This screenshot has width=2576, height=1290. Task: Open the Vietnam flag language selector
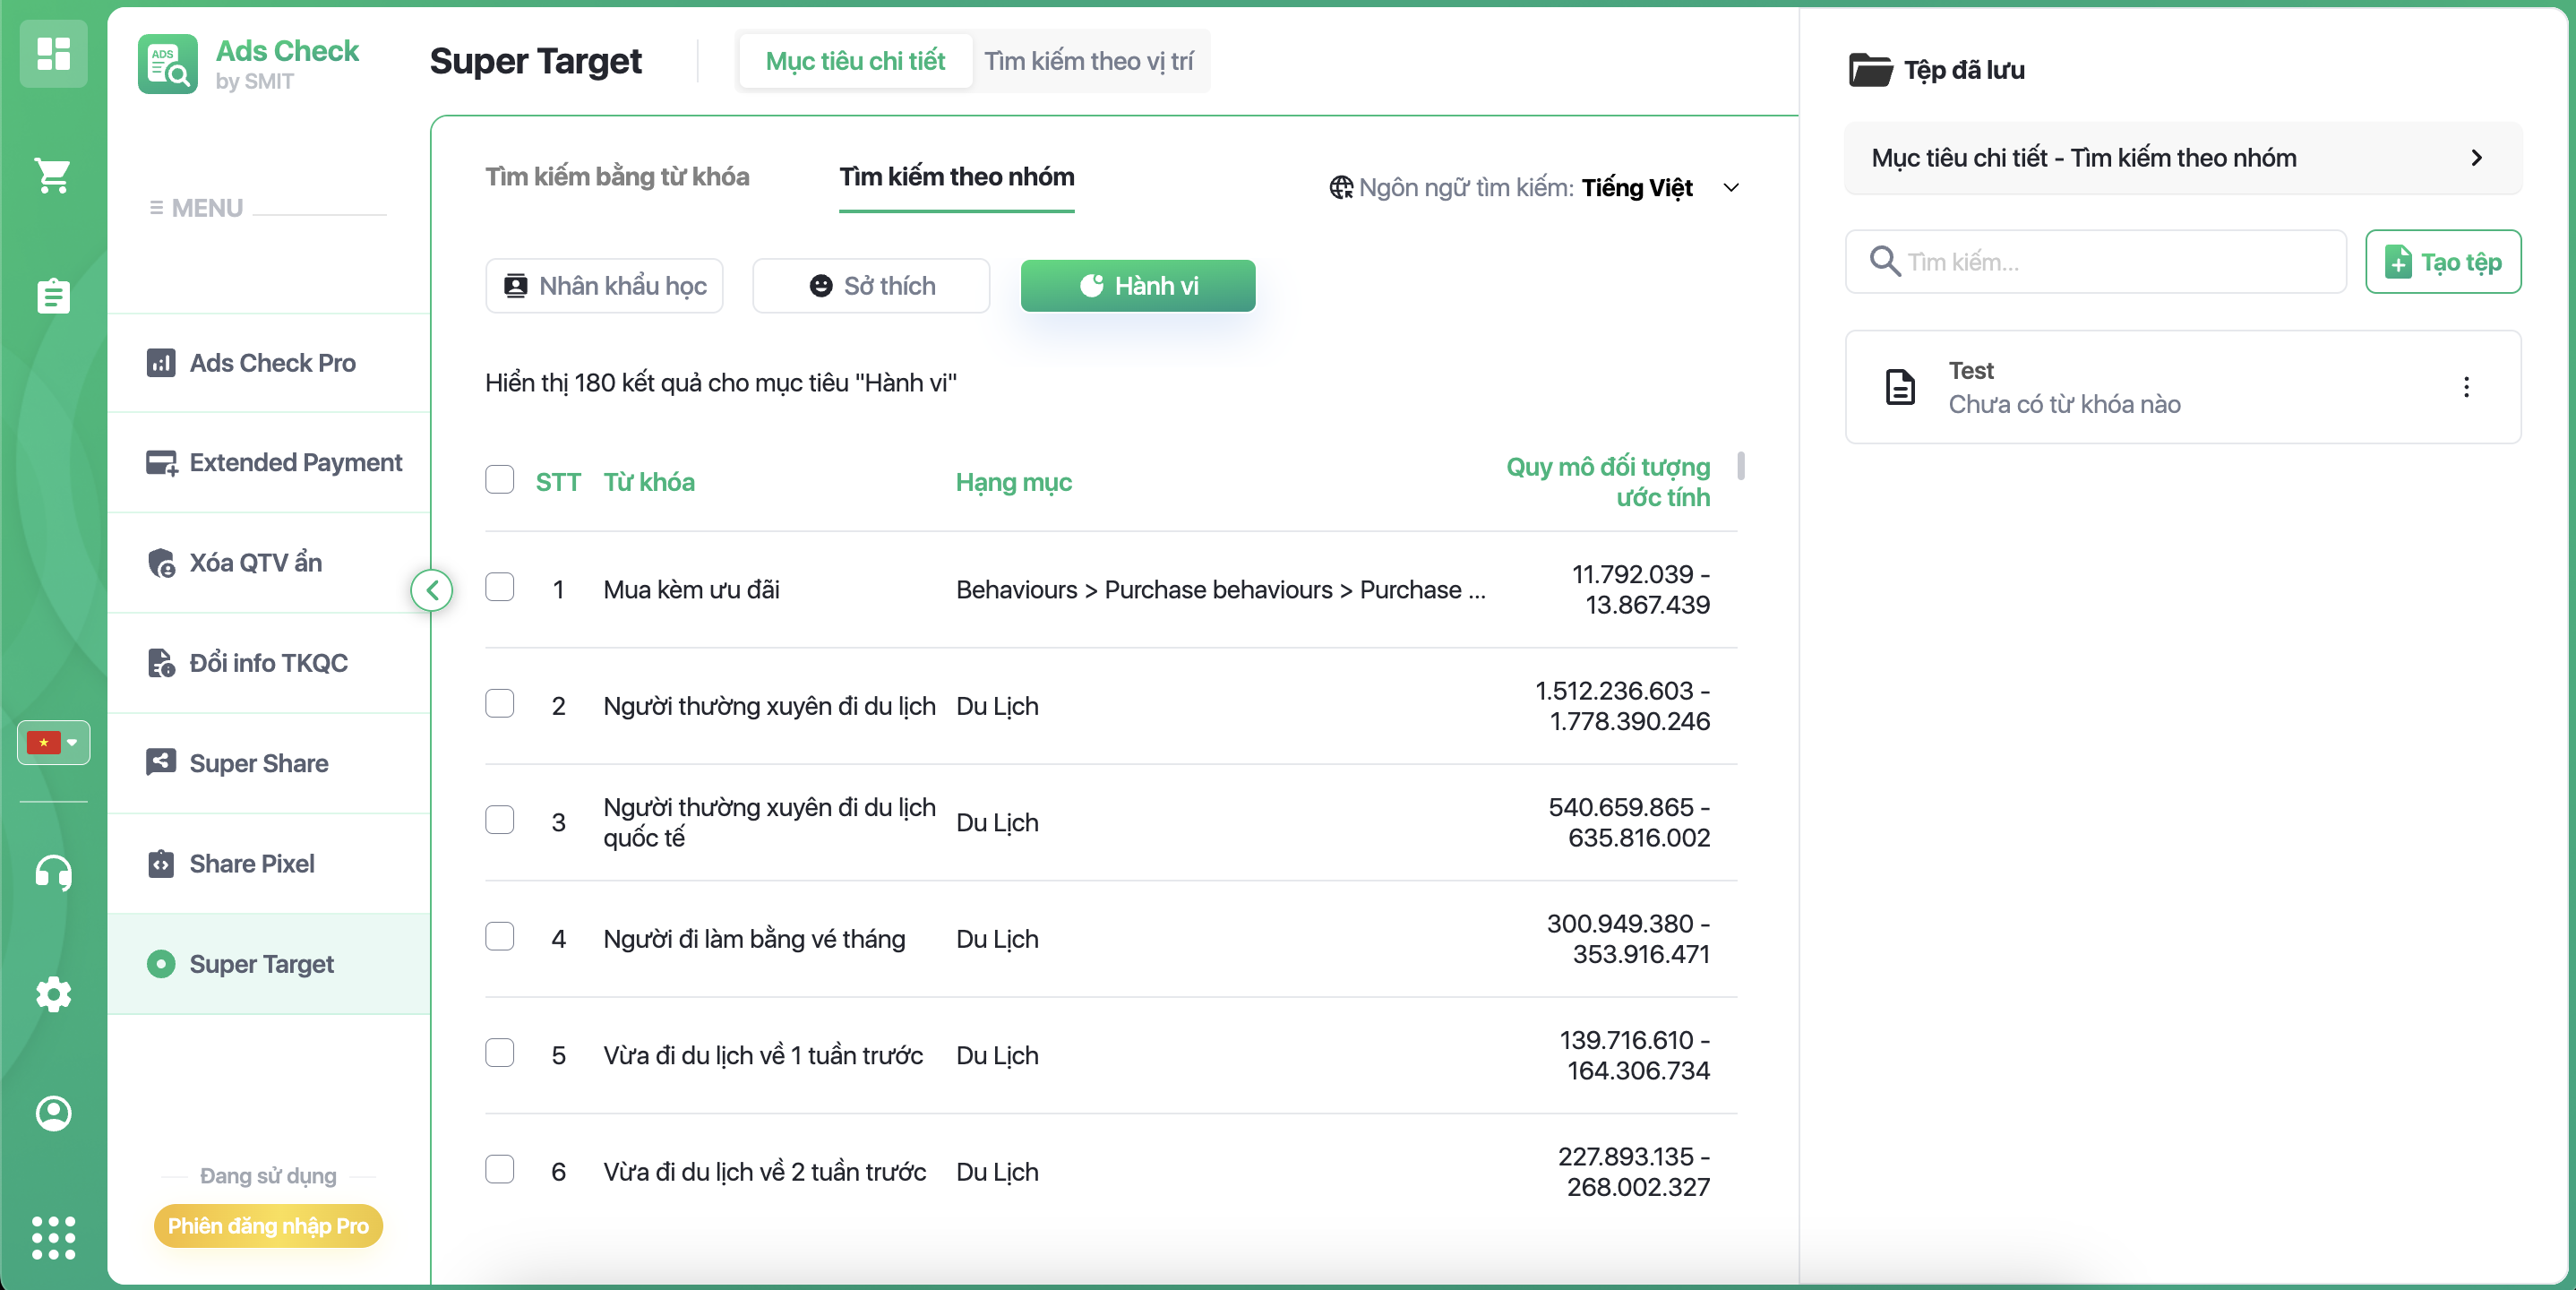(x=53, y=743)
